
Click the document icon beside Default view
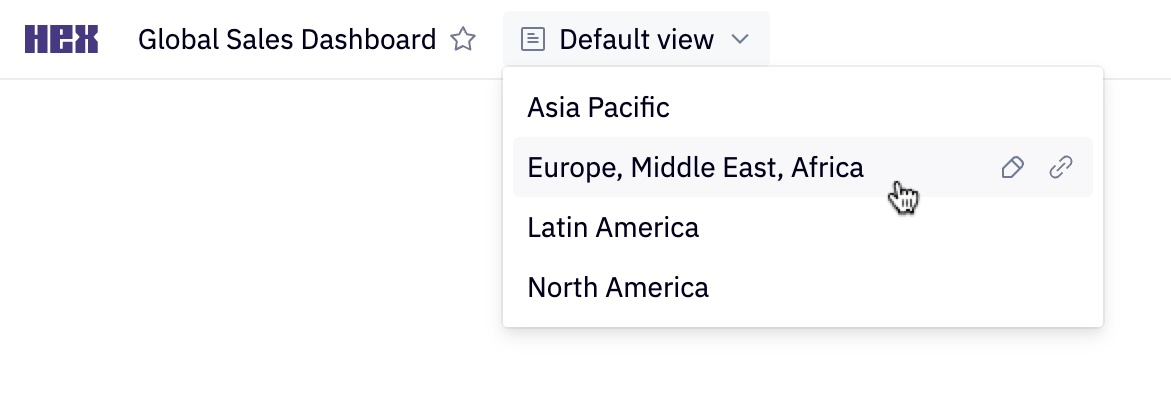coord(535,40)
